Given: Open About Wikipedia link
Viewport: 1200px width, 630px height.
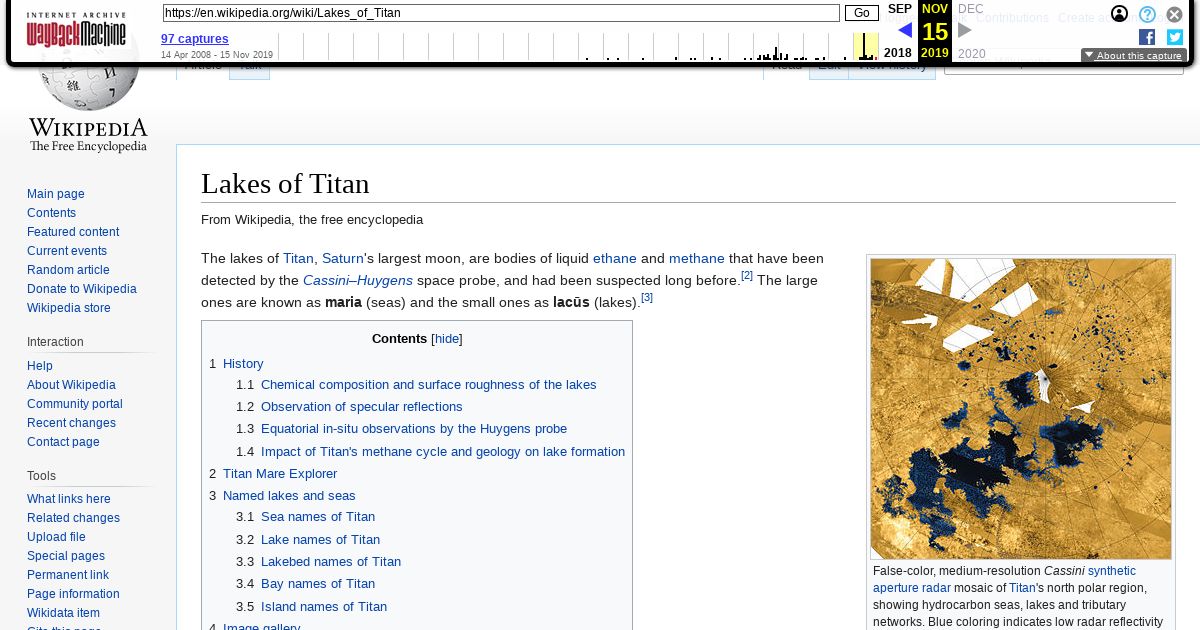Looking at the screenshot, I should pos(71,385).
